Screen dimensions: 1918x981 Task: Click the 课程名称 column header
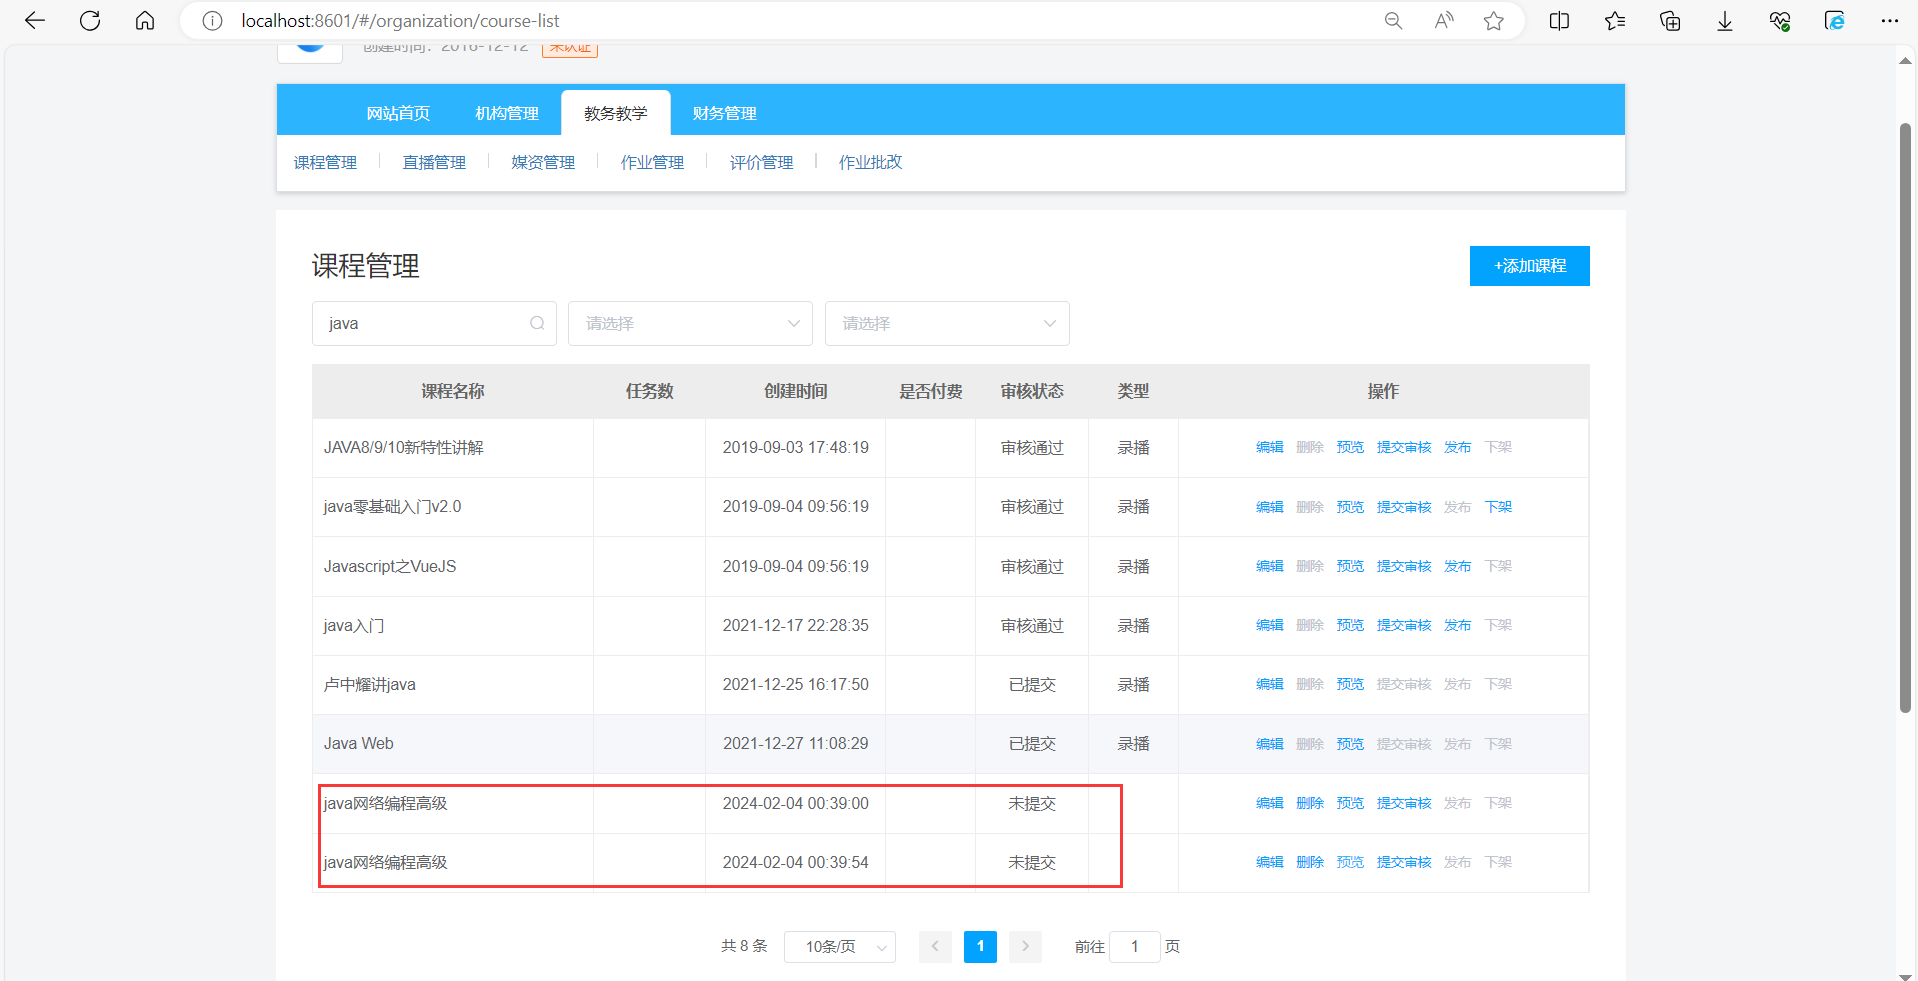point(453,391)
